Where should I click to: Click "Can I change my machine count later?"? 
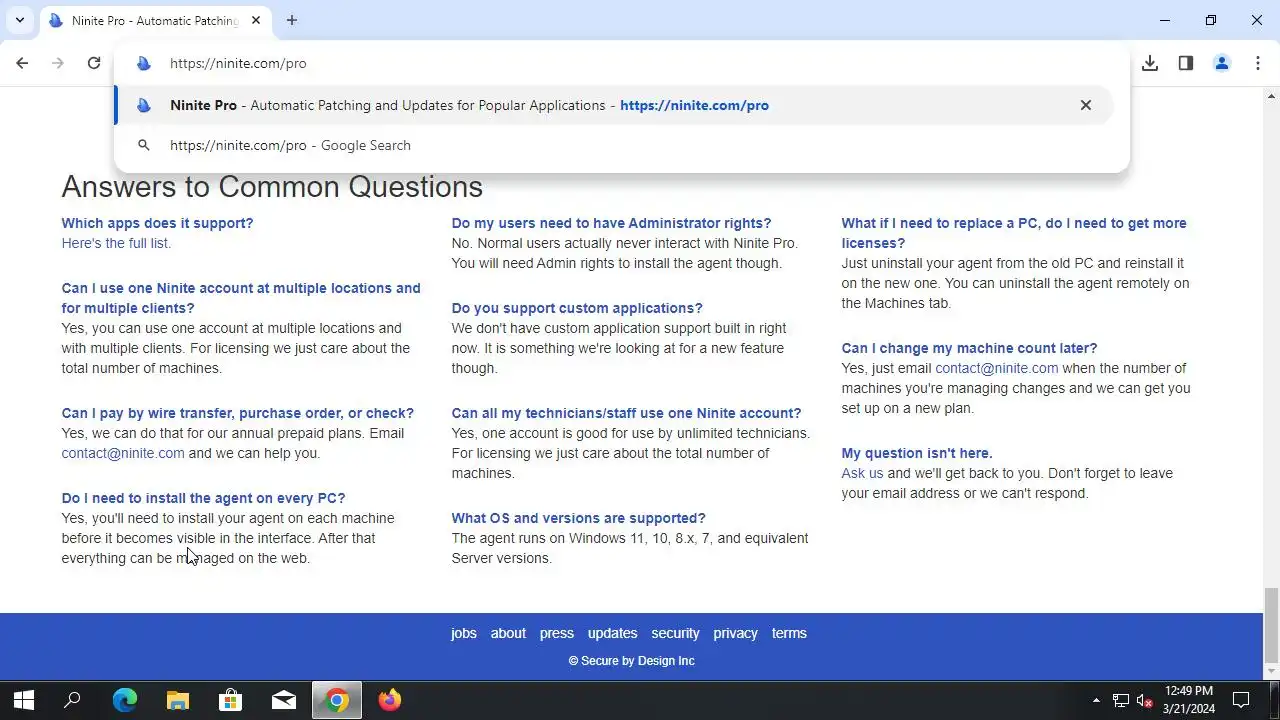click(x=969, y=348)
